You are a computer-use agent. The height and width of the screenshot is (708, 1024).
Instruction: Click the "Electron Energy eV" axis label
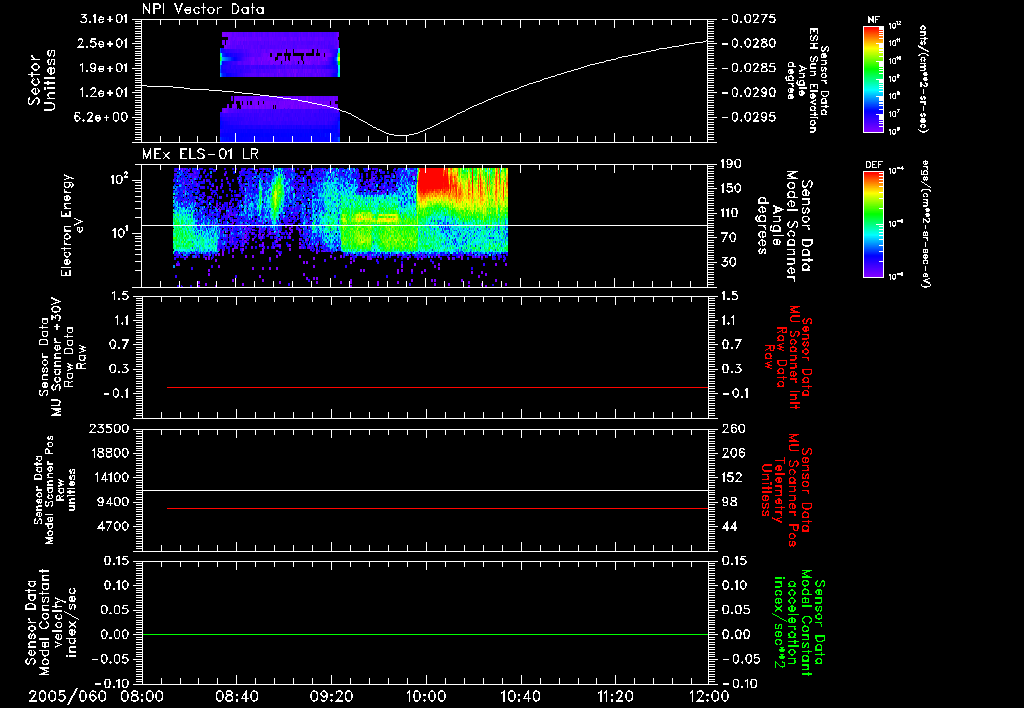(73, 225)
